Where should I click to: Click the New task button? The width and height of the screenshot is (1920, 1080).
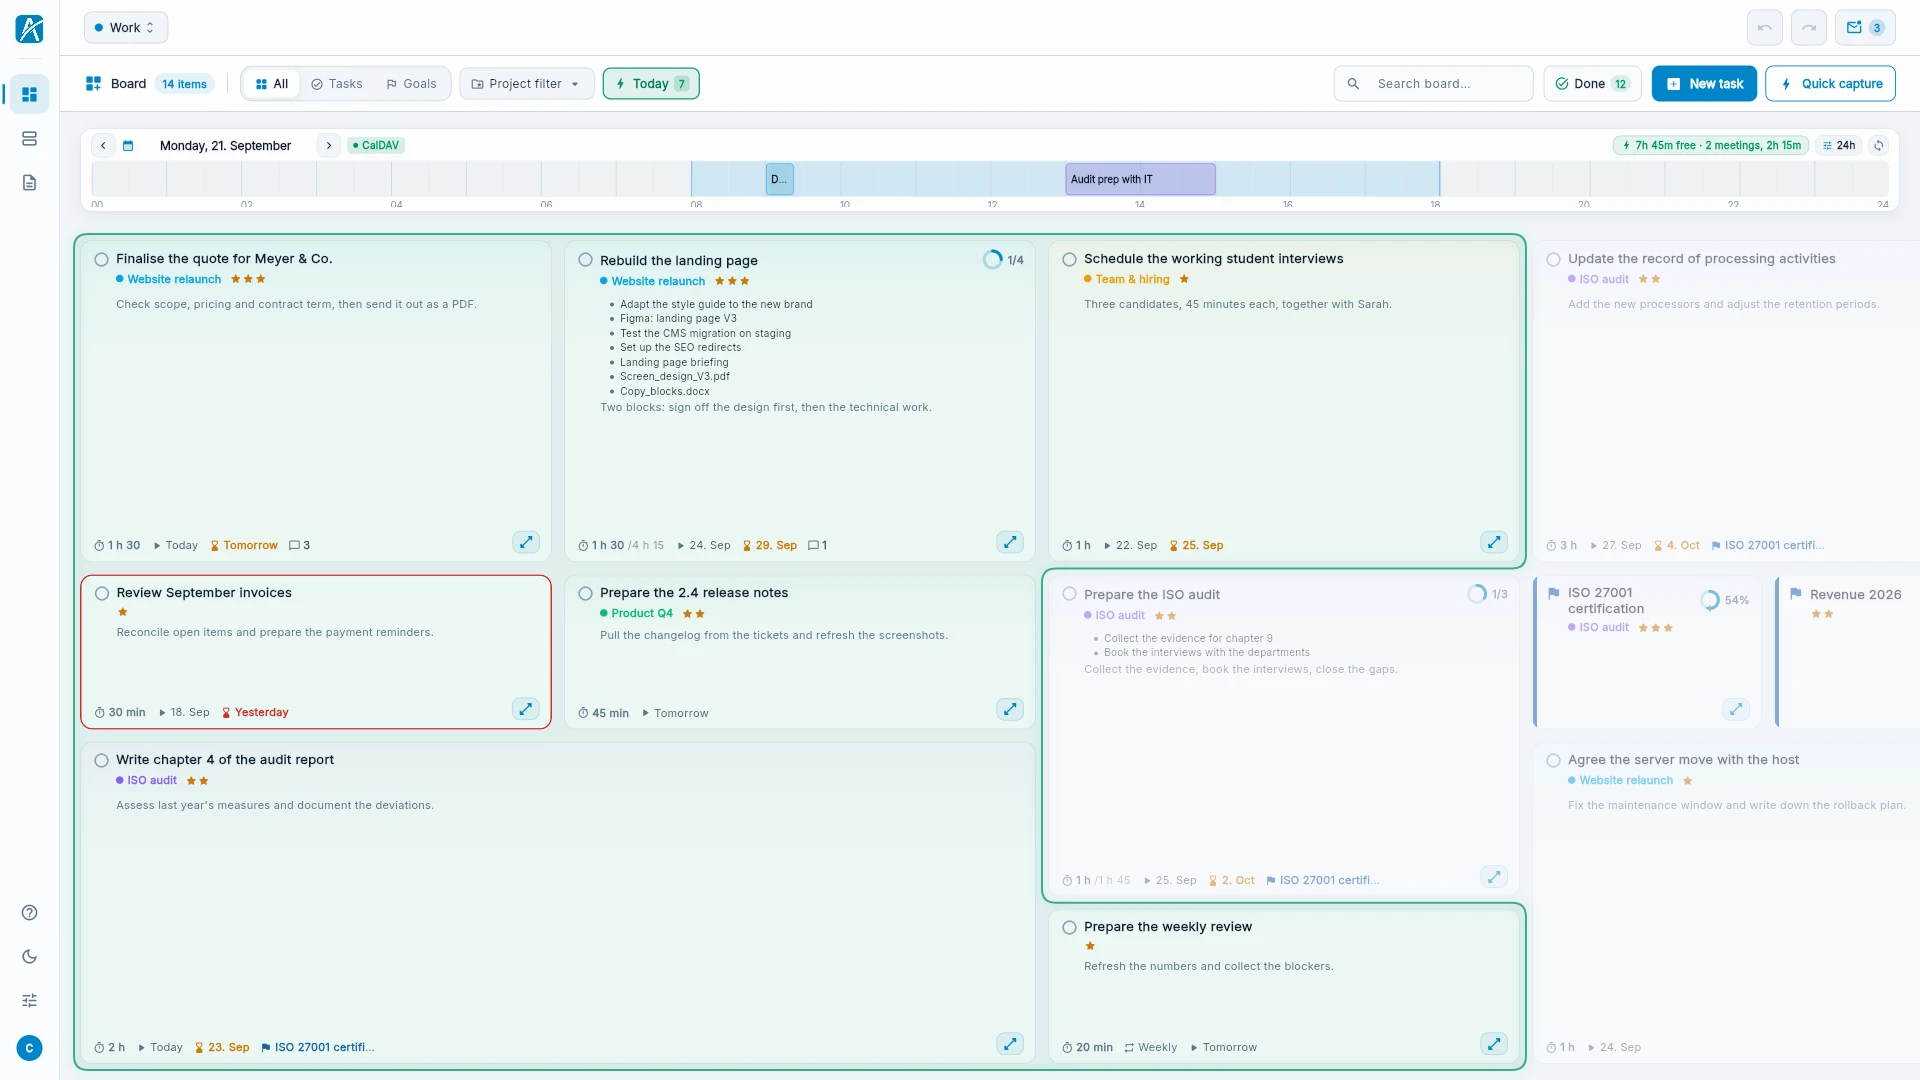pos(1705,84)
